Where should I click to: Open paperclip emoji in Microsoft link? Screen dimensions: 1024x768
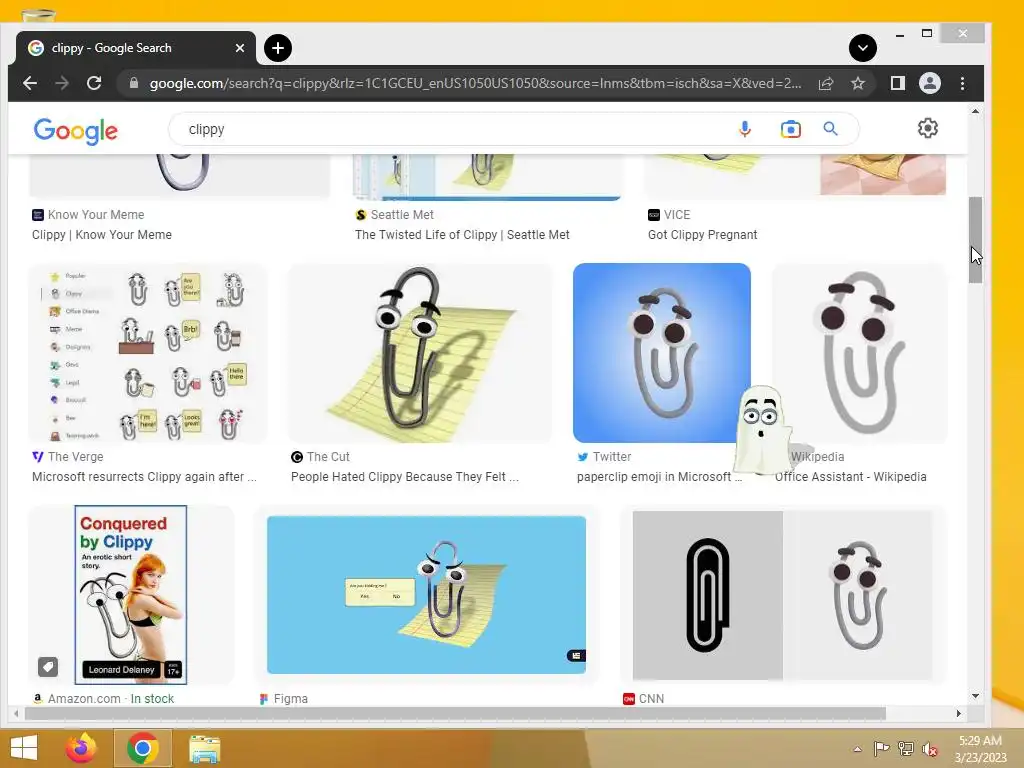[660, 477]
